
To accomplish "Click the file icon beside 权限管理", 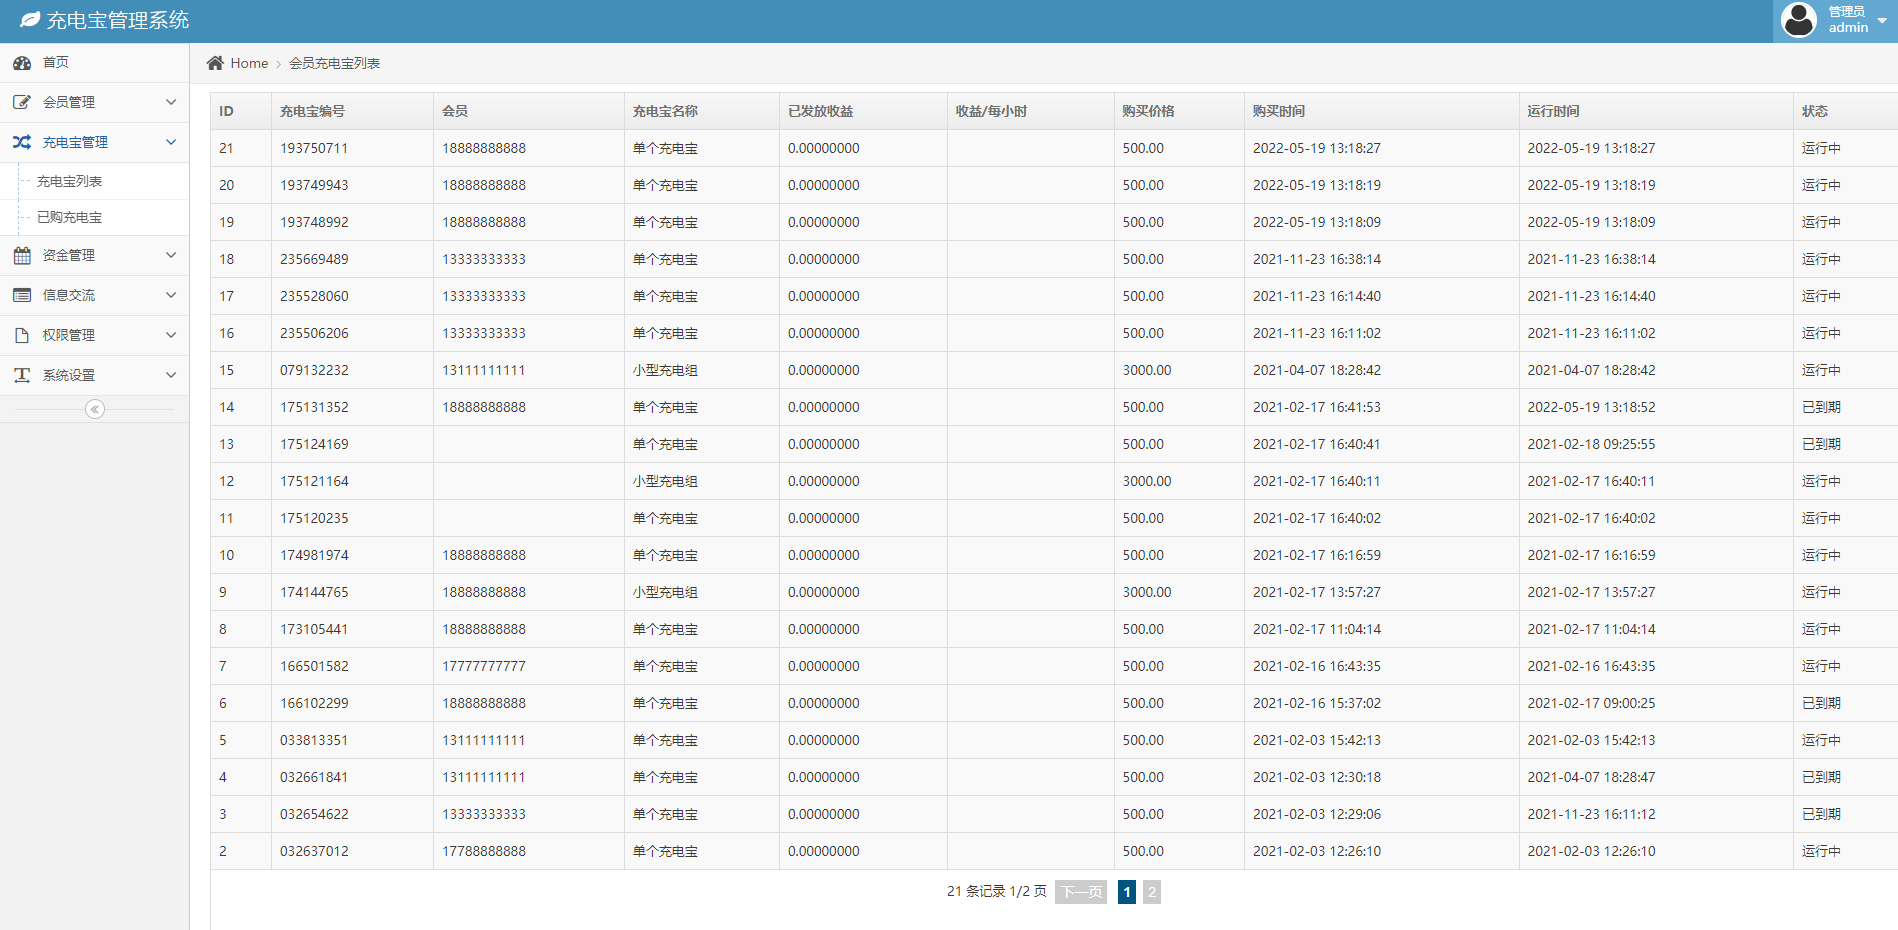I will [22, 336].
